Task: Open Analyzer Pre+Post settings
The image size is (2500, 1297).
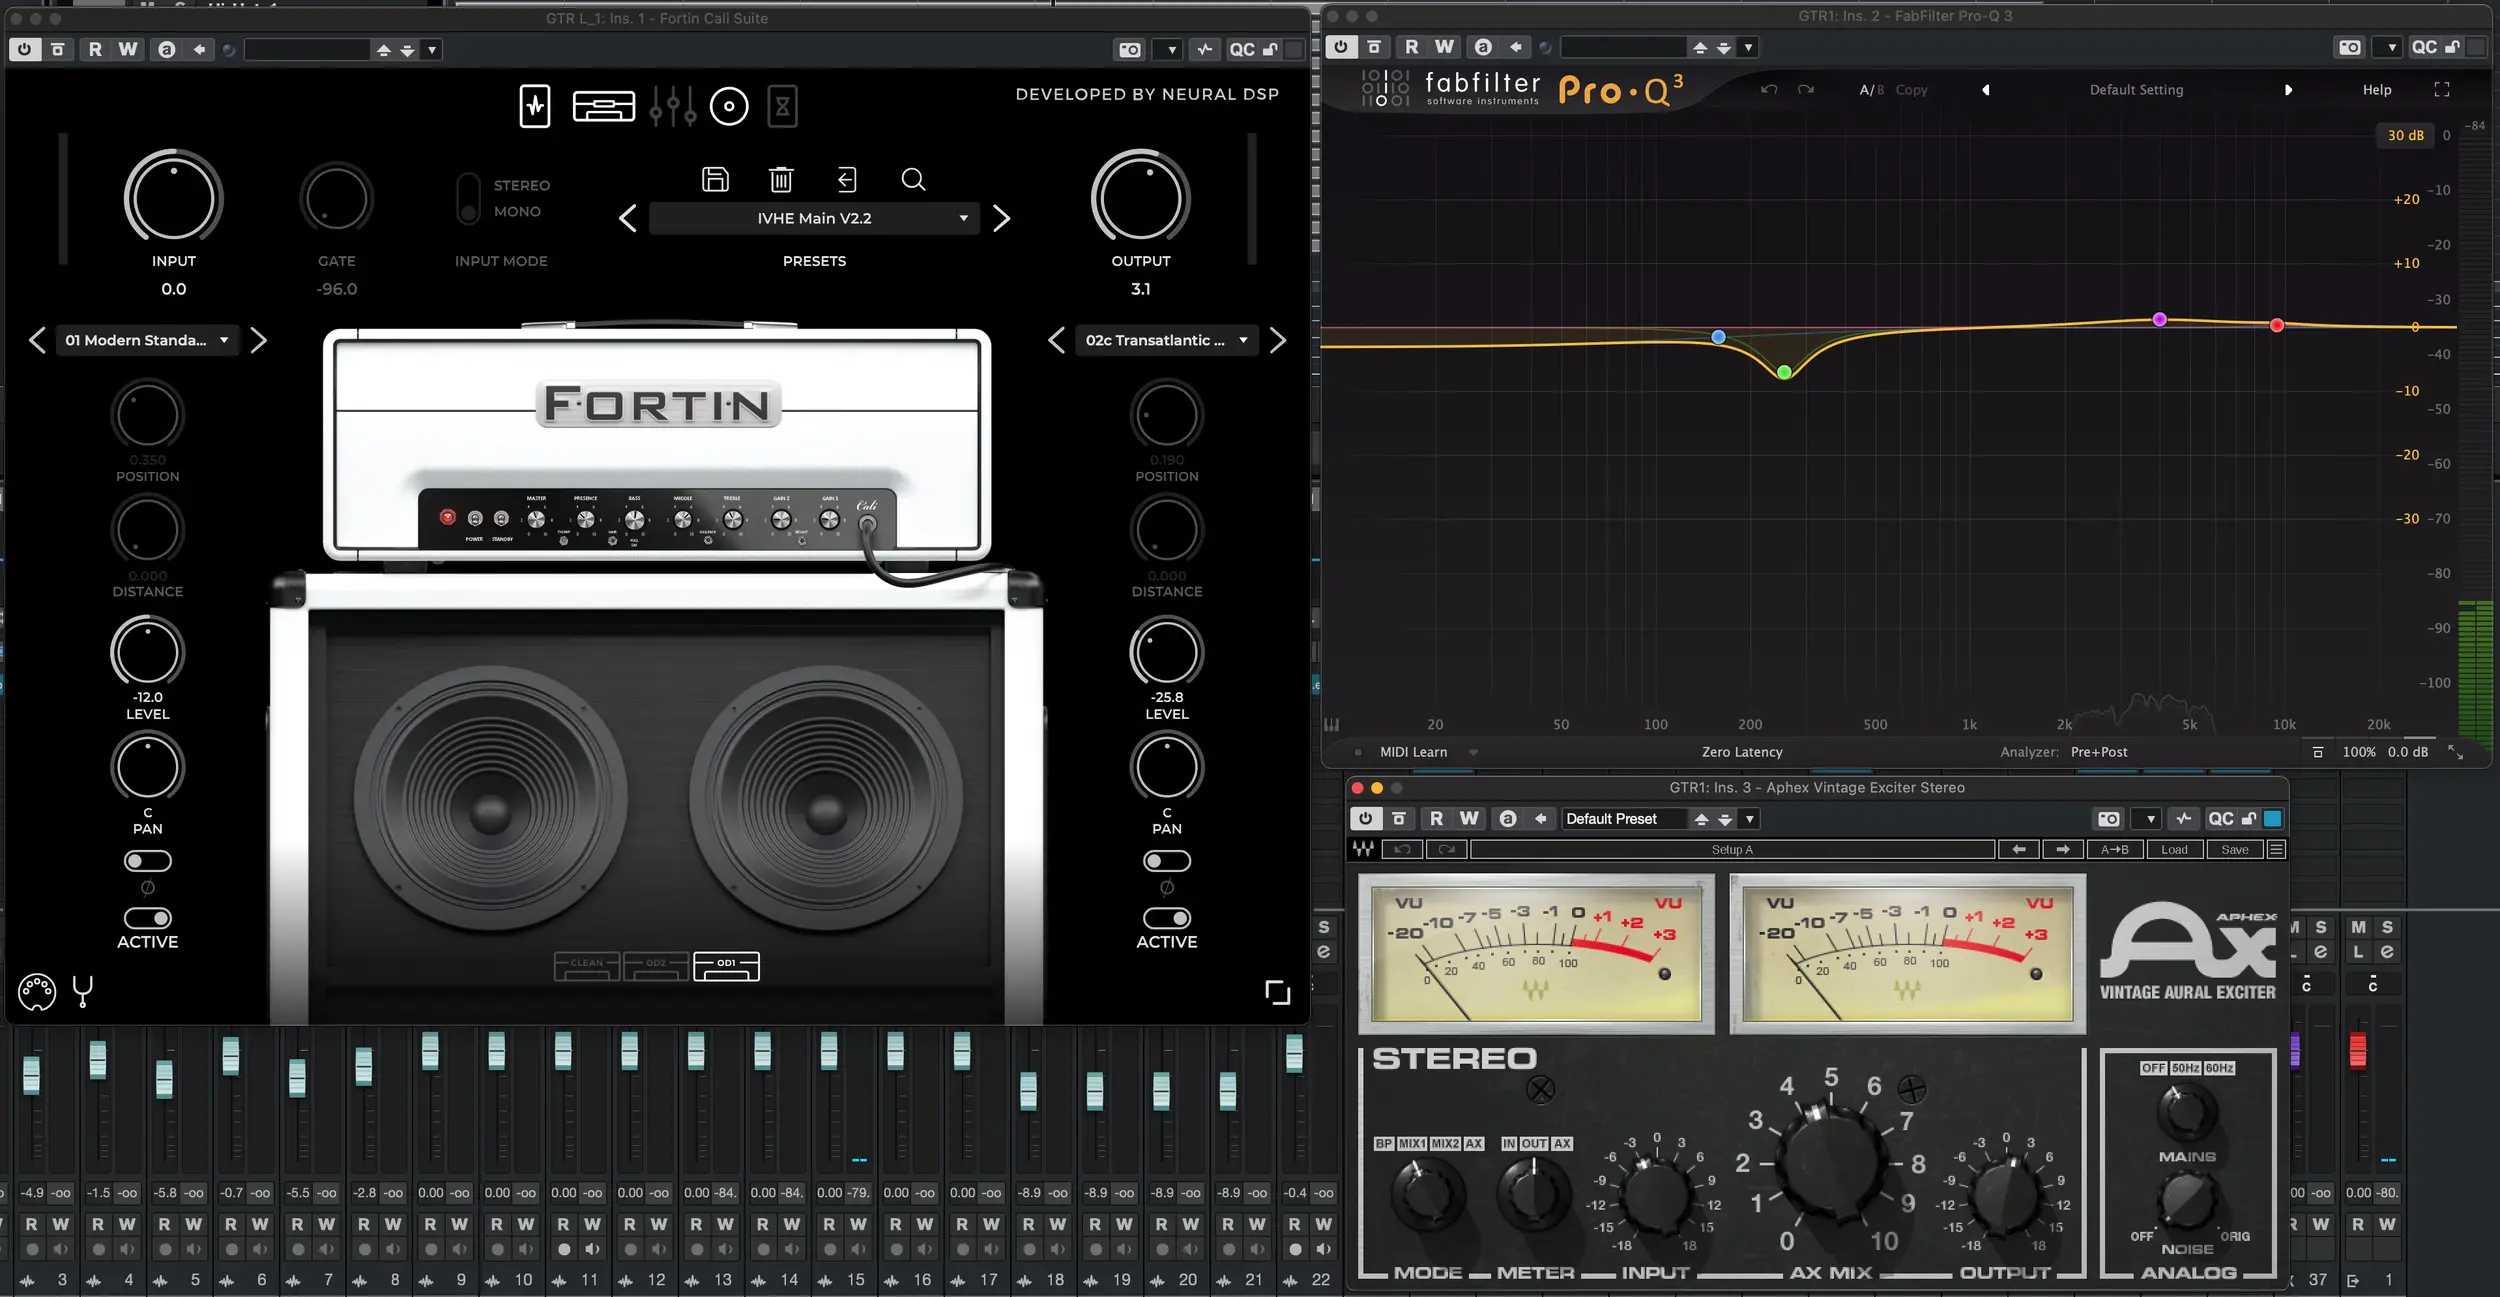Action: [2099, 752]
